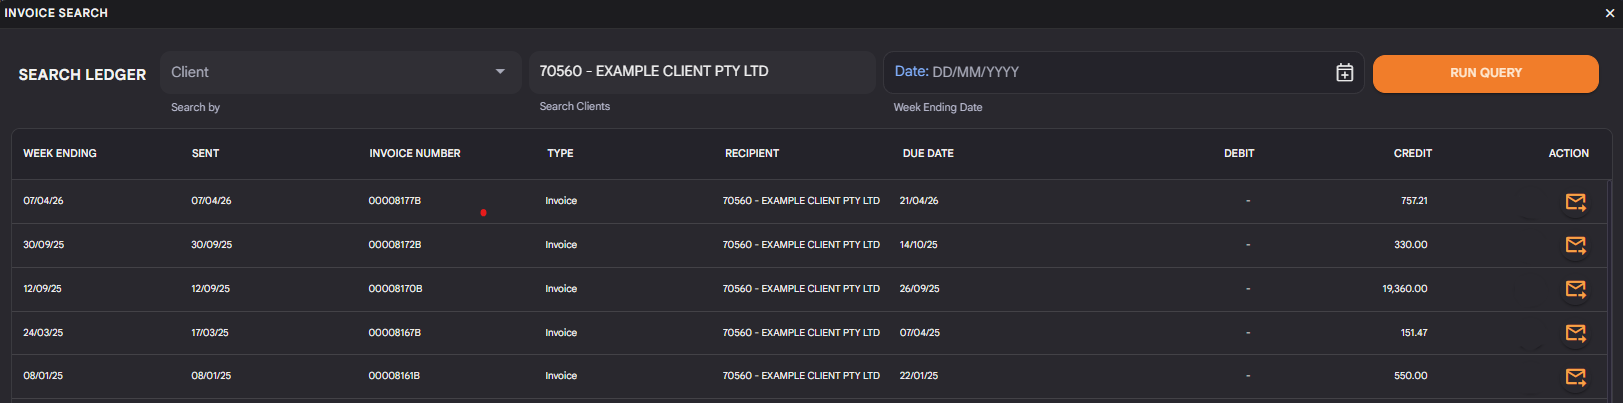1623x403 pixels.
Task: Sort by Invoice Number column header
Action: pos(415,153)
